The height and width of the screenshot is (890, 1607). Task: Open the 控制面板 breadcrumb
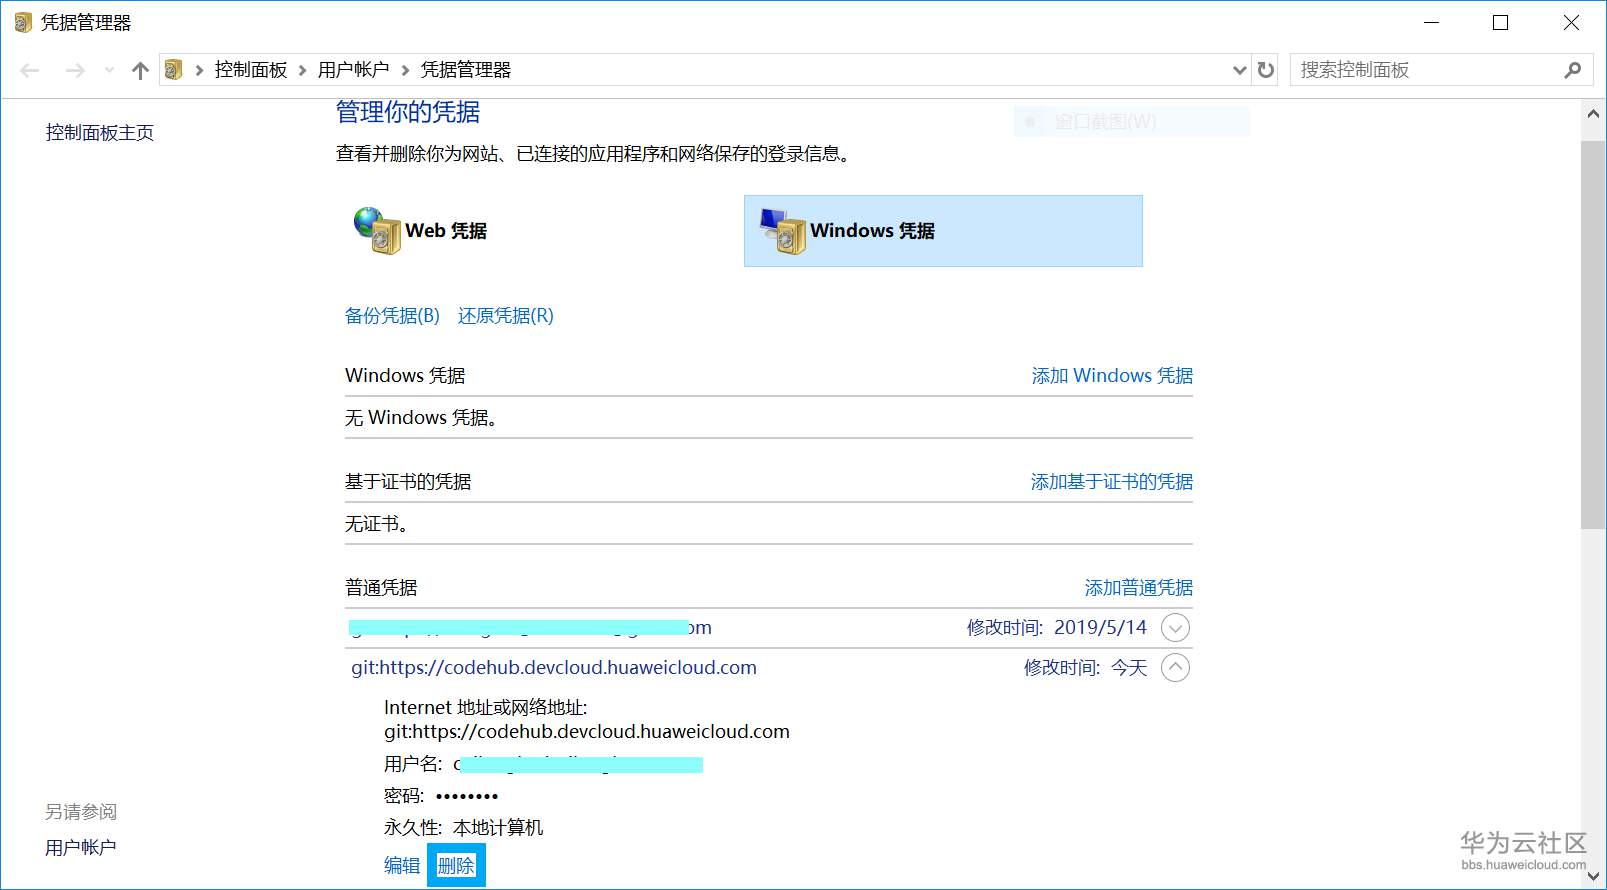click(x=251, y=70)
